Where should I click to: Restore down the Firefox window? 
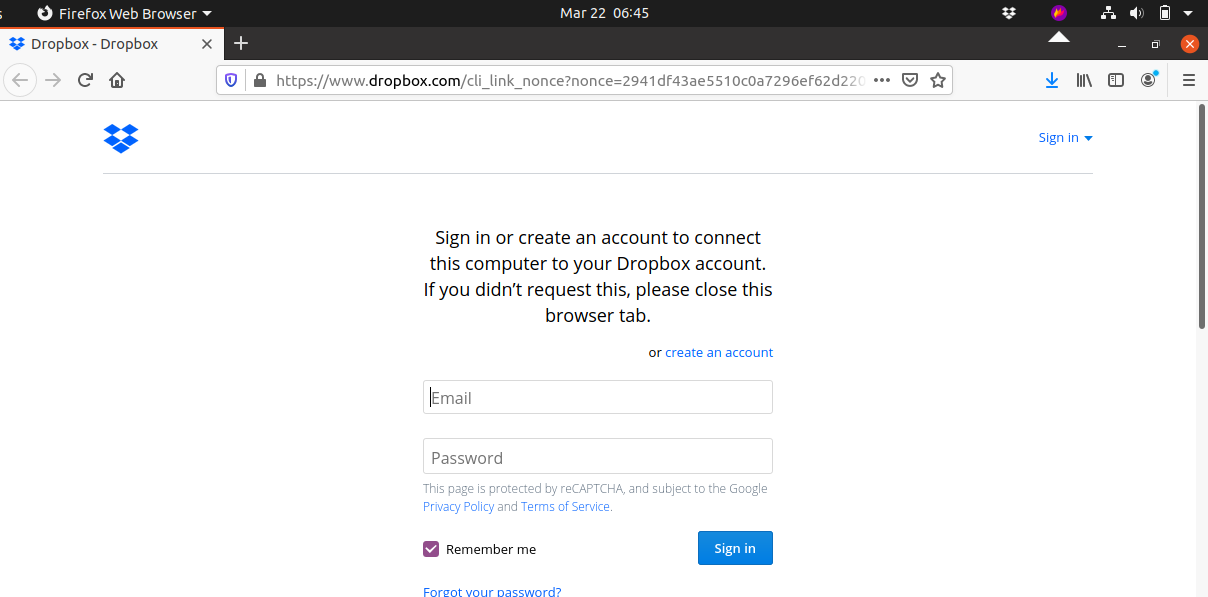point(1156,44)
